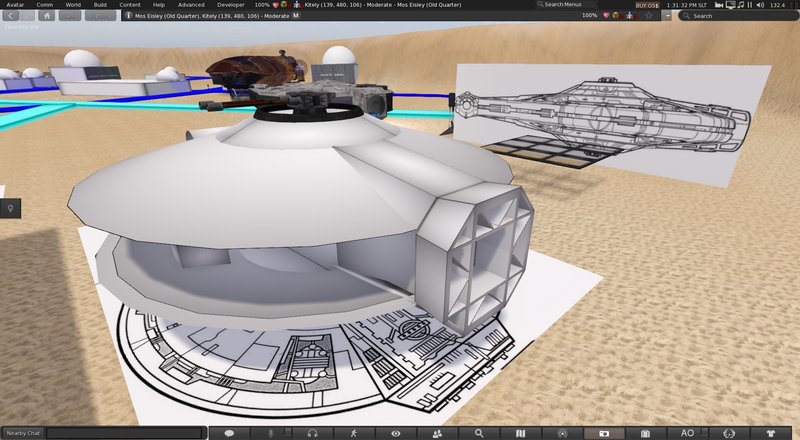Image resolution: width=800 pixels, height=440 pixels.
Task: Click the health heart icon in menu bar
Action: [276, 5]
